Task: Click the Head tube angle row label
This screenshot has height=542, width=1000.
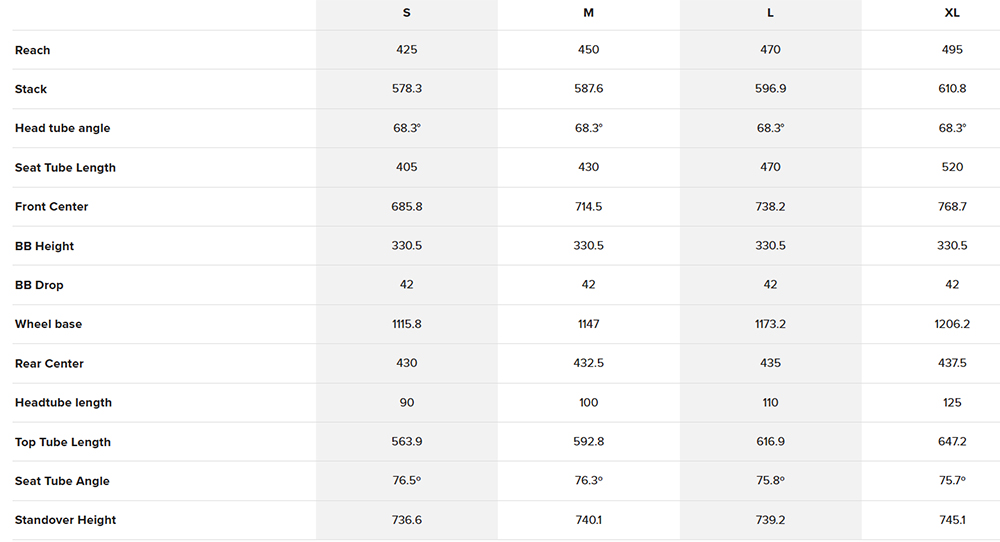Action: pyautogui.click(x=63, y=128)
